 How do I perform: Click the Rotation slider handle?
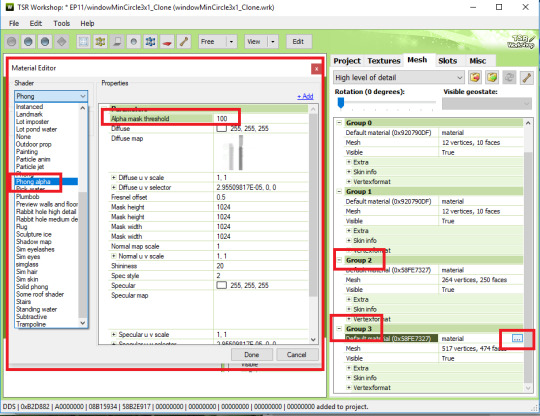click(x=341, y=103)
